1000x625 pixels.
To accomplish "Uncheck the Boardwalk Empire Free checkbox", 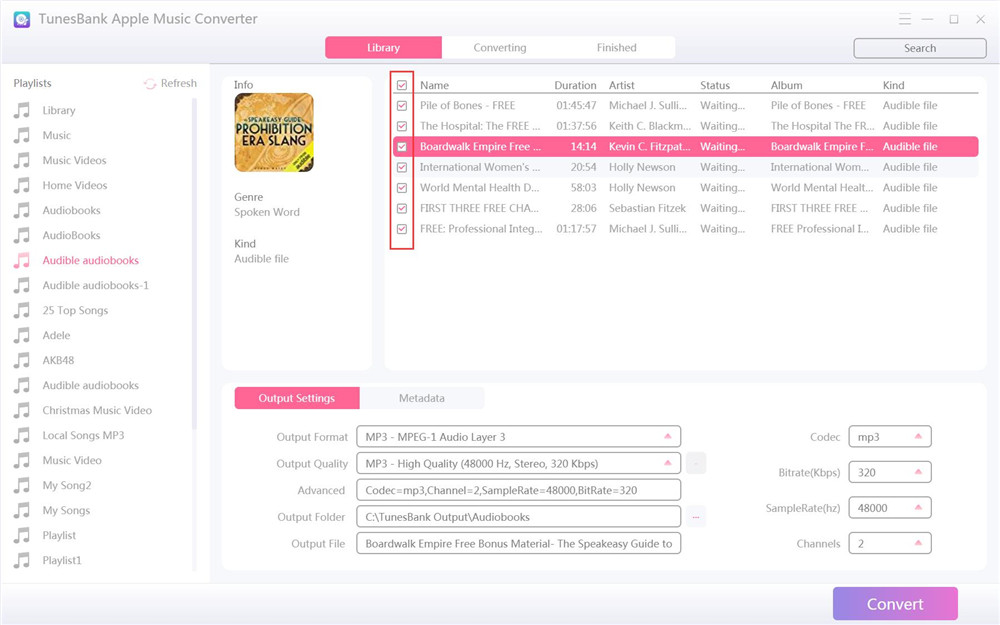I will click(x=402, y=147).
